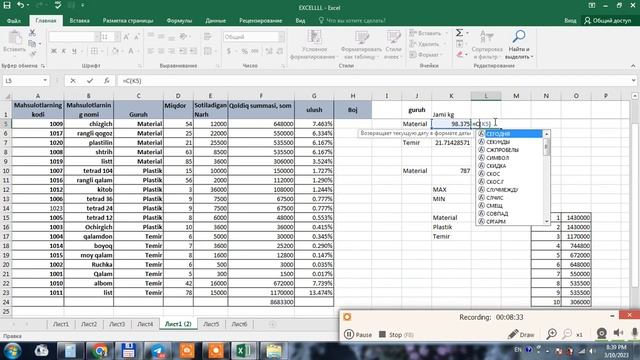Collapse the ribbon with chevron
Viewport: 640px width, 360px height.
coord(633,66)
